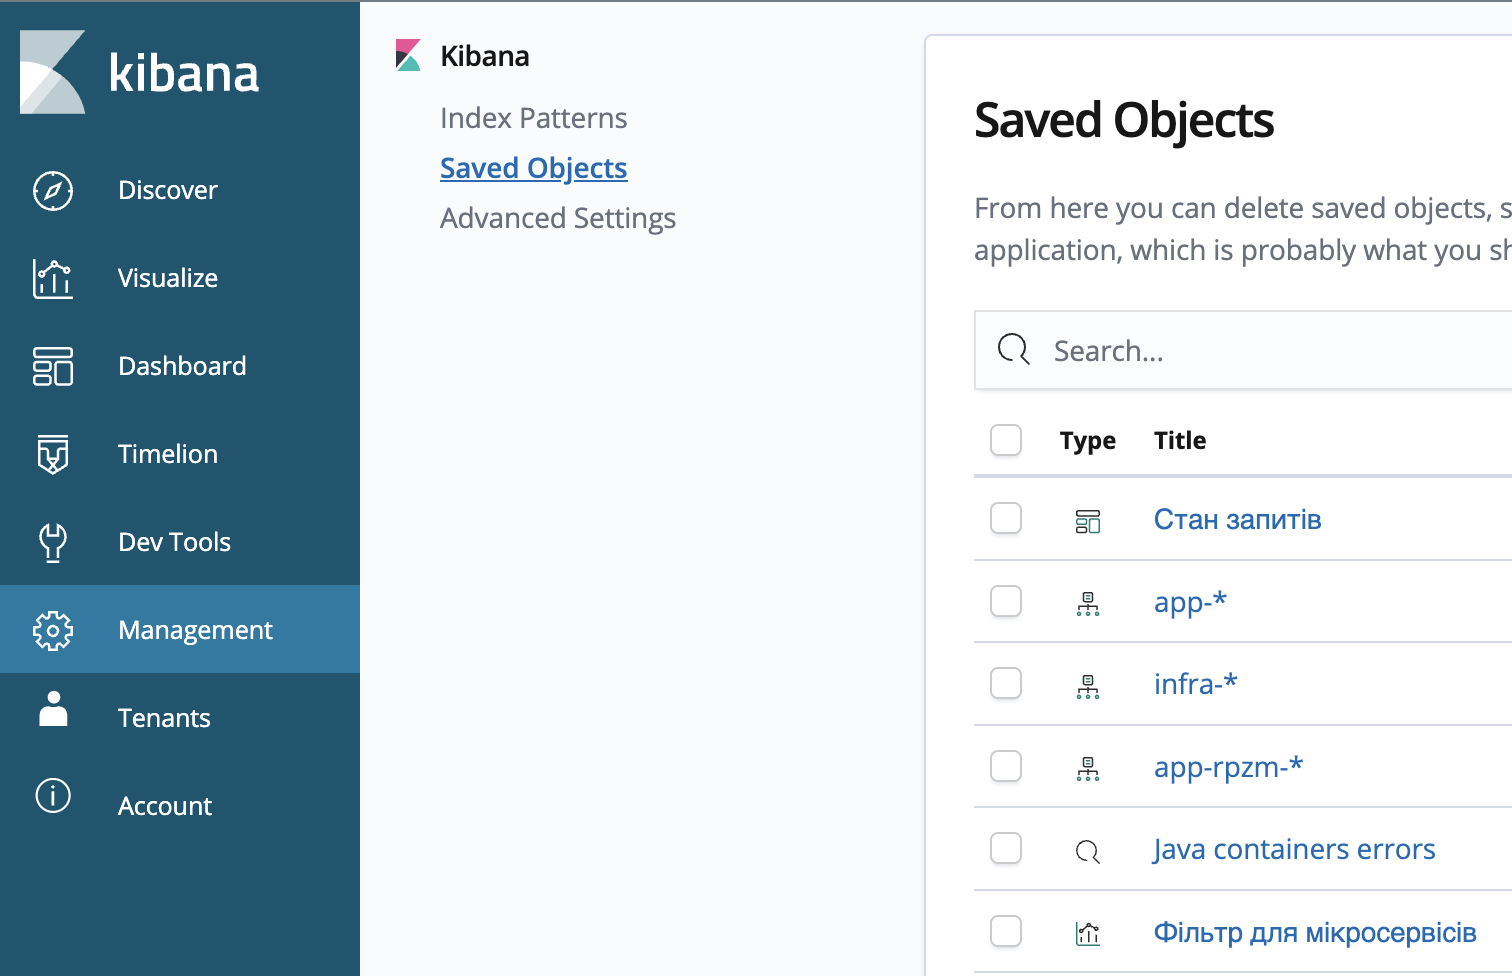Open Index Patterns settings
Viewport: 1512px width, 976px height.
(x=534, y=118)
